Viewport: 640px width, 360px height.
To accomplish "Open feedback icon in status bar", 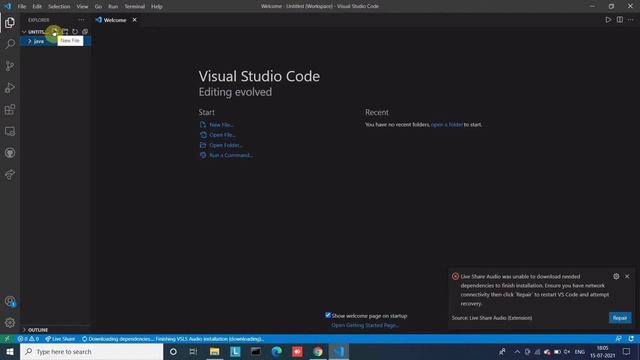I will click(x=618, y=339).
